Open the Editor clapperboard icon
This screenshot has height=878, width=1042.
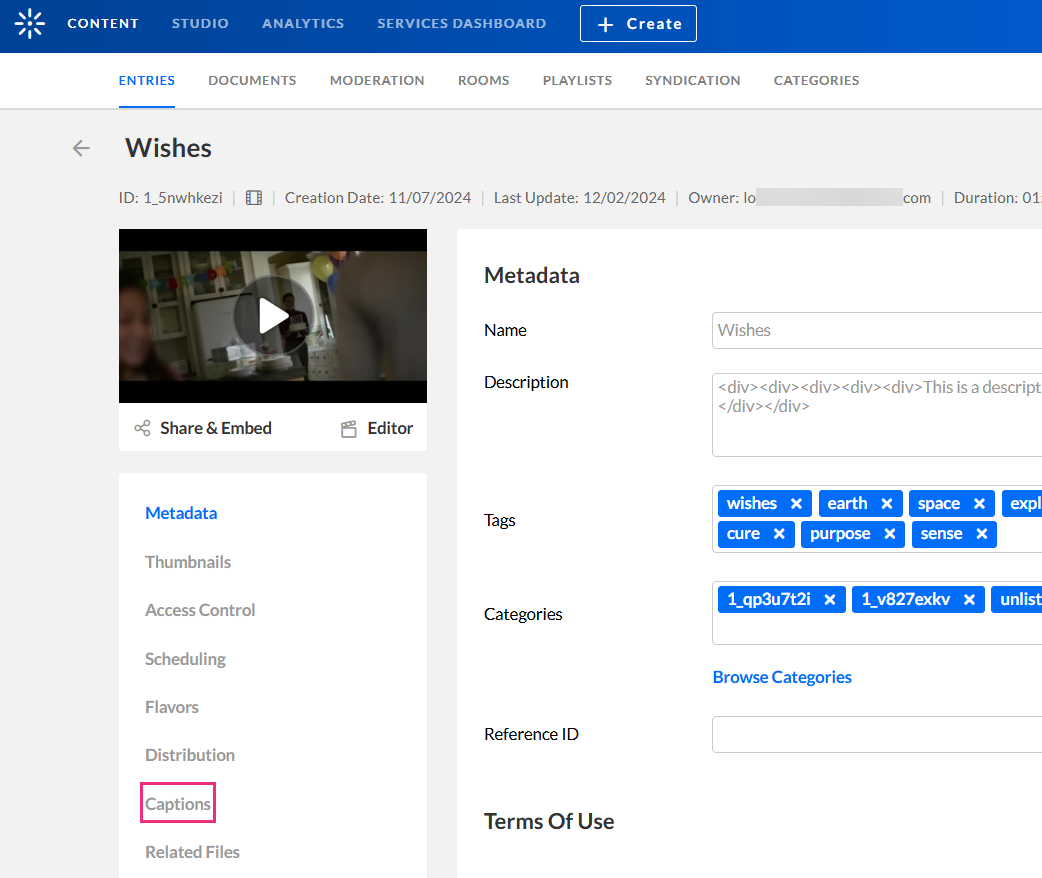tap(349, 429)
